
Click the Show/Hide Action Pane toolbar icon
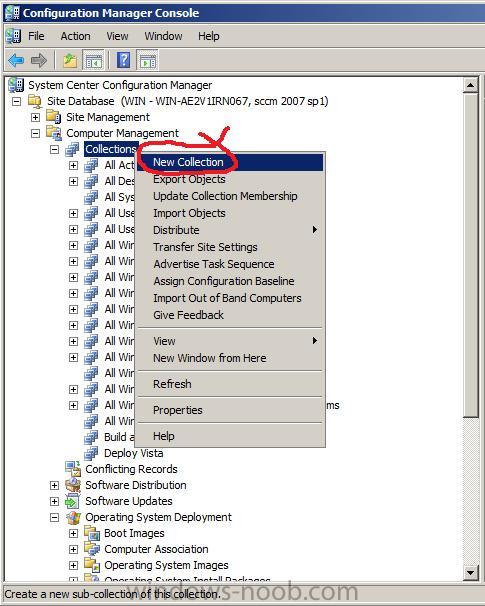pyautogui.click(x=148, y=61)
